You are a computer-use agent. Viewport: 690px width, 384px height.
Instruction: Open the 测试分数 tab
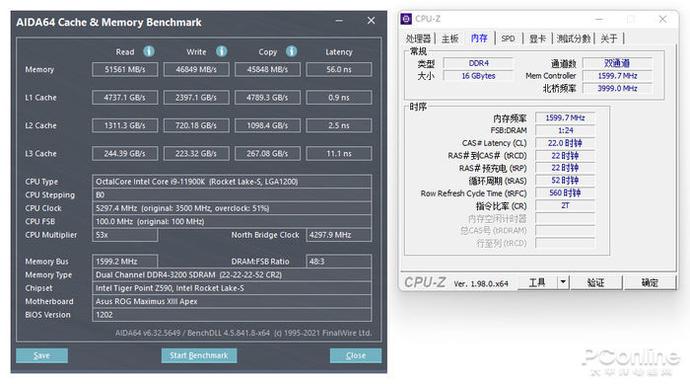pos(573,39)
